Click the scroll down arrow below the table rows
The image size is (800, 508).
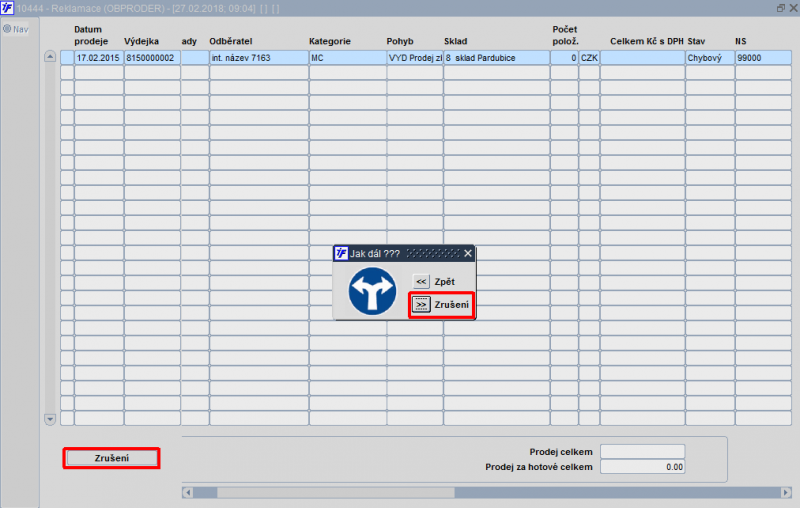pos(50,419)
